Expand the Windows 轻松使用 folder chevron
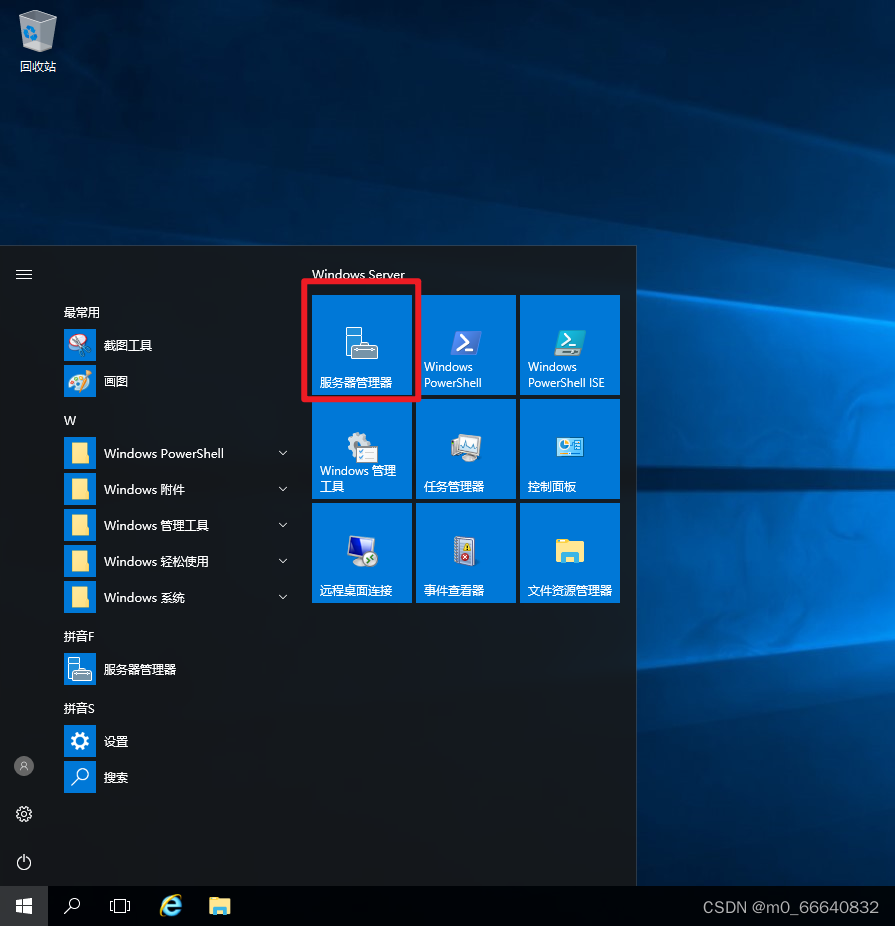This screenshot has width=895, height=926. click(x=283, y=561)
